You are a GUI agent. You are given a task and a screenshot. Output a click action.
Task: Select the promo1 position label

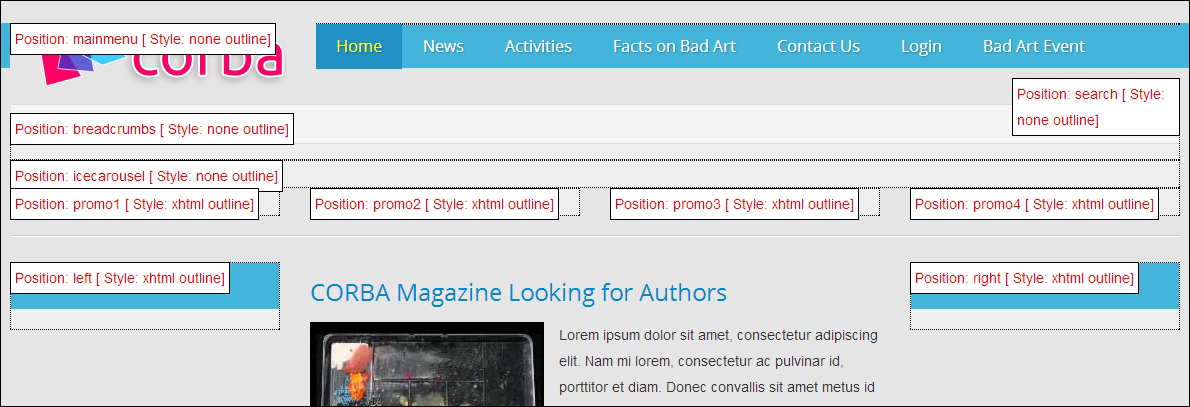(x=134, y=204)
